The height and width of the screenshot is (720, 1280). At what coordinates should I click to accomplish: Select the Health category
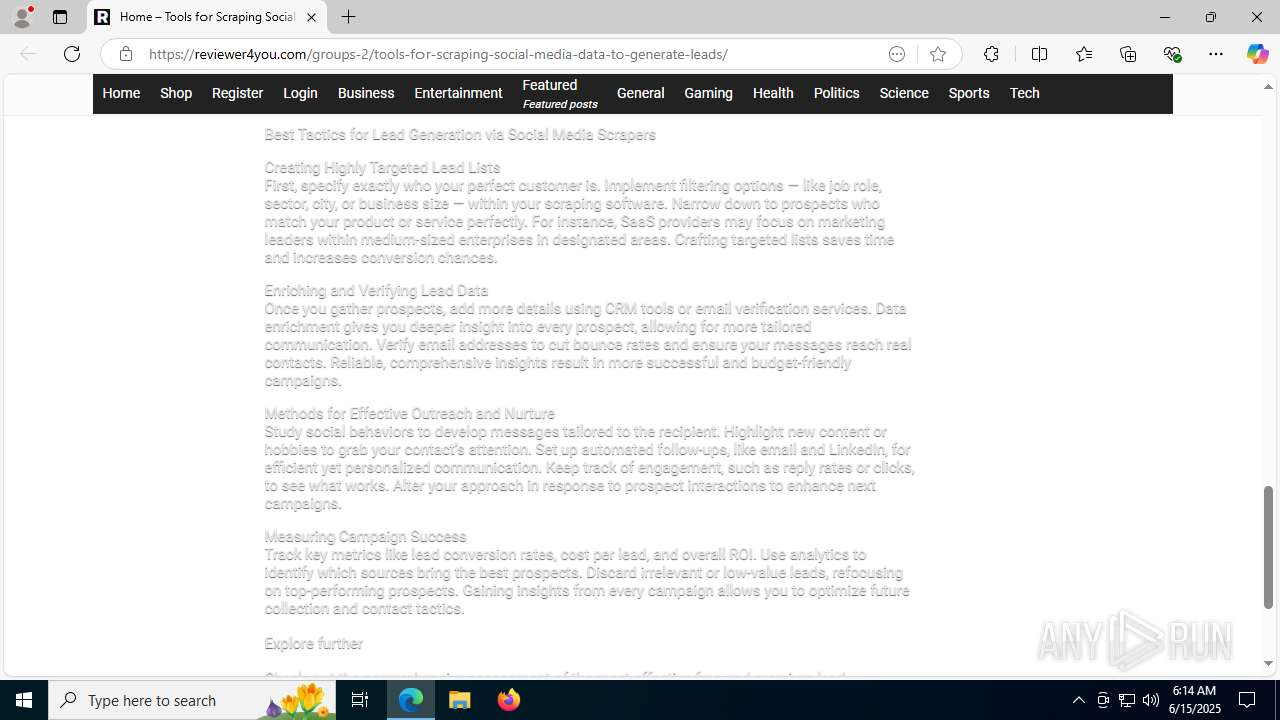click(773, 93)
